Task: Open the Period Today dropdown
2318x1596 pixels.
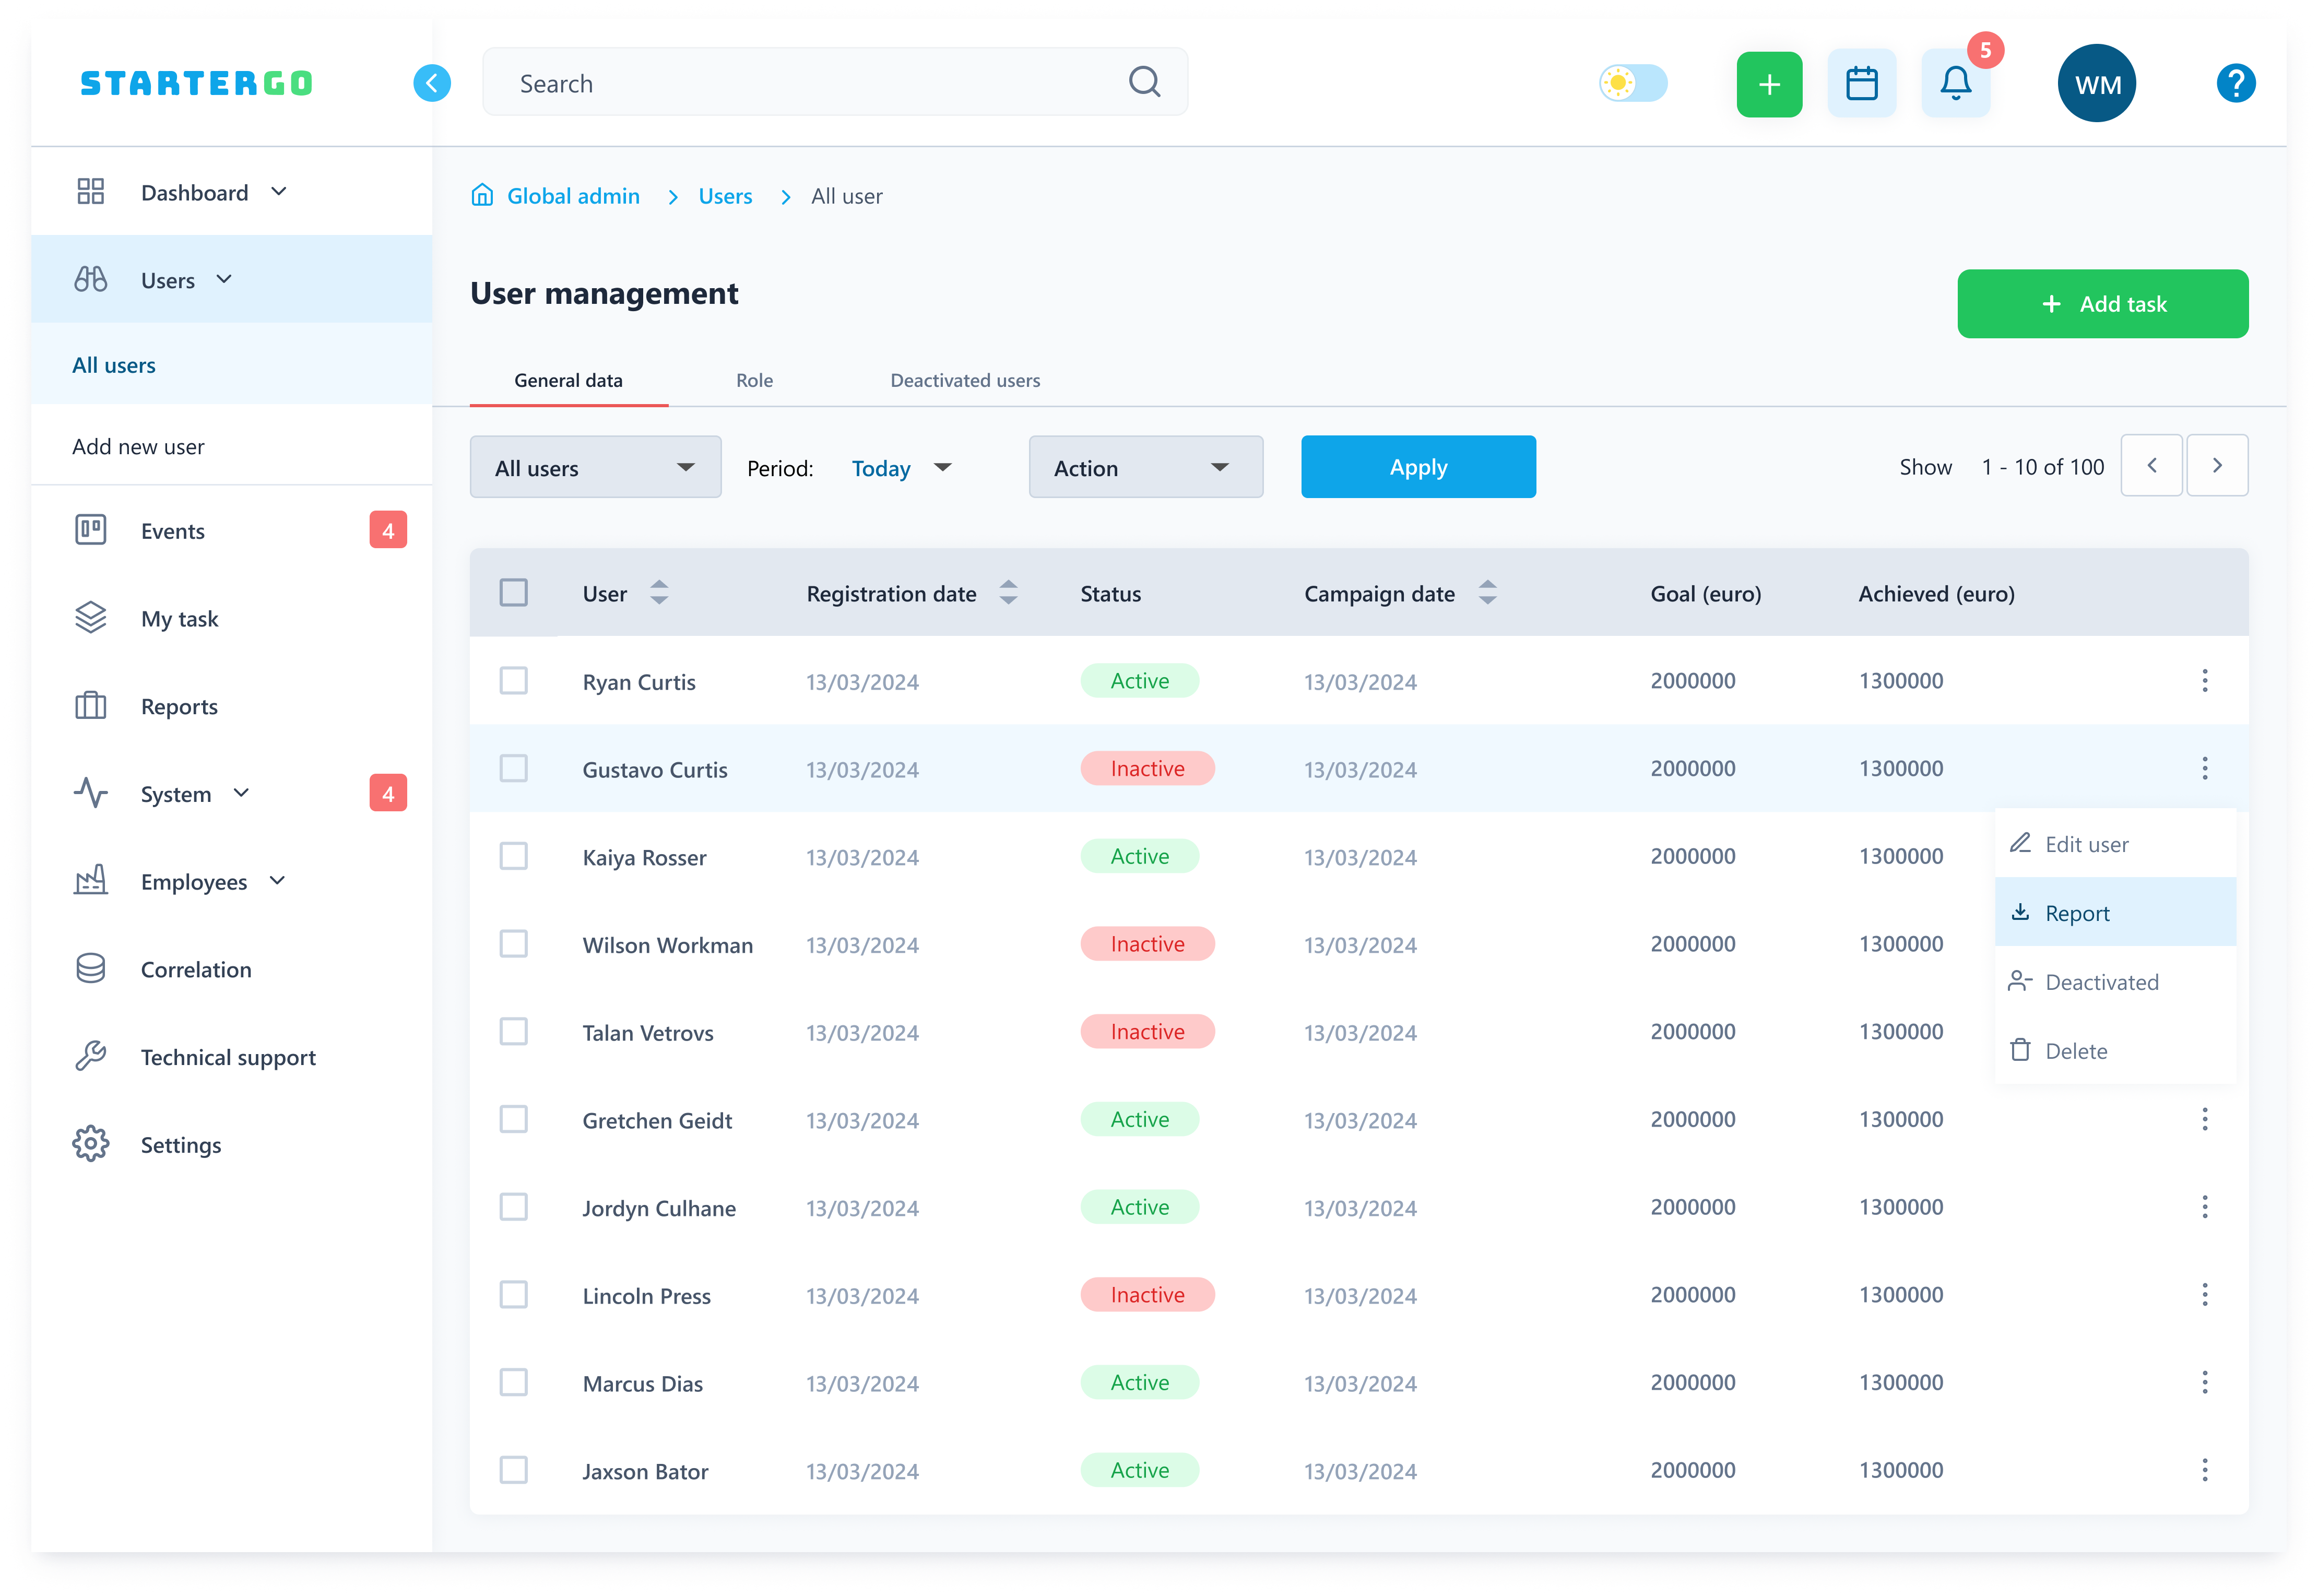Action: (900, 468)
